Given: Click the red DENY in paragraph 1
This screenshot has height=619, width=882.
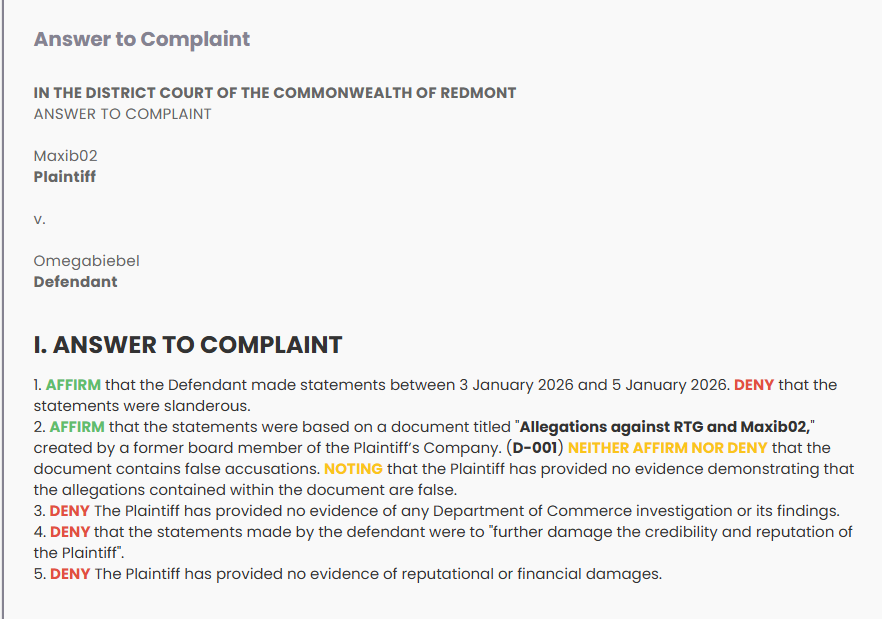Looking at the screenshot, I should pyautogui.click(x=754, y=385).
